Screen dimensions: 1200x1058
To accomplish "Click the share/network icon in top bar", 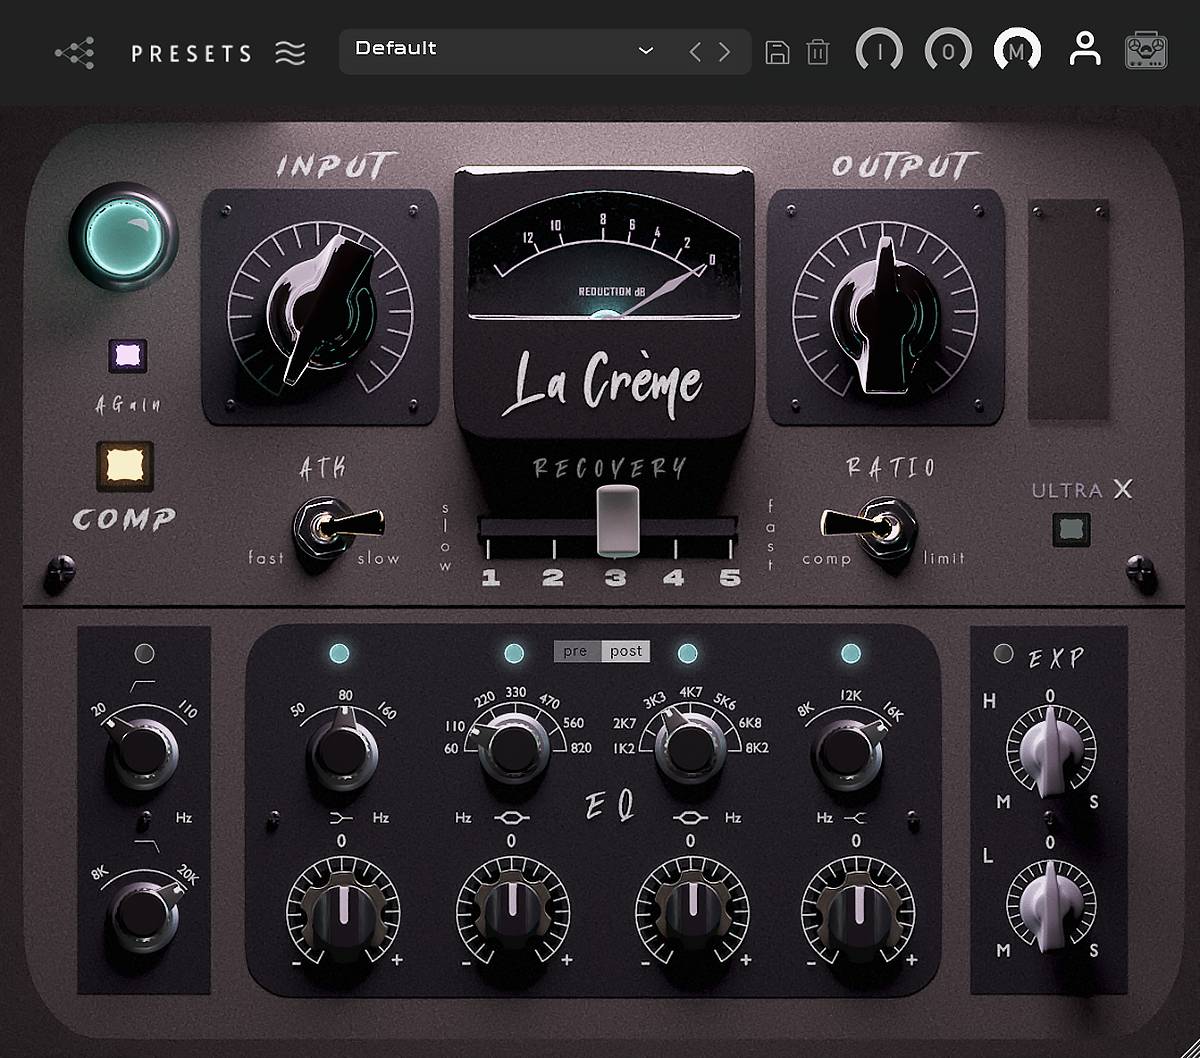I will point(75,52).
